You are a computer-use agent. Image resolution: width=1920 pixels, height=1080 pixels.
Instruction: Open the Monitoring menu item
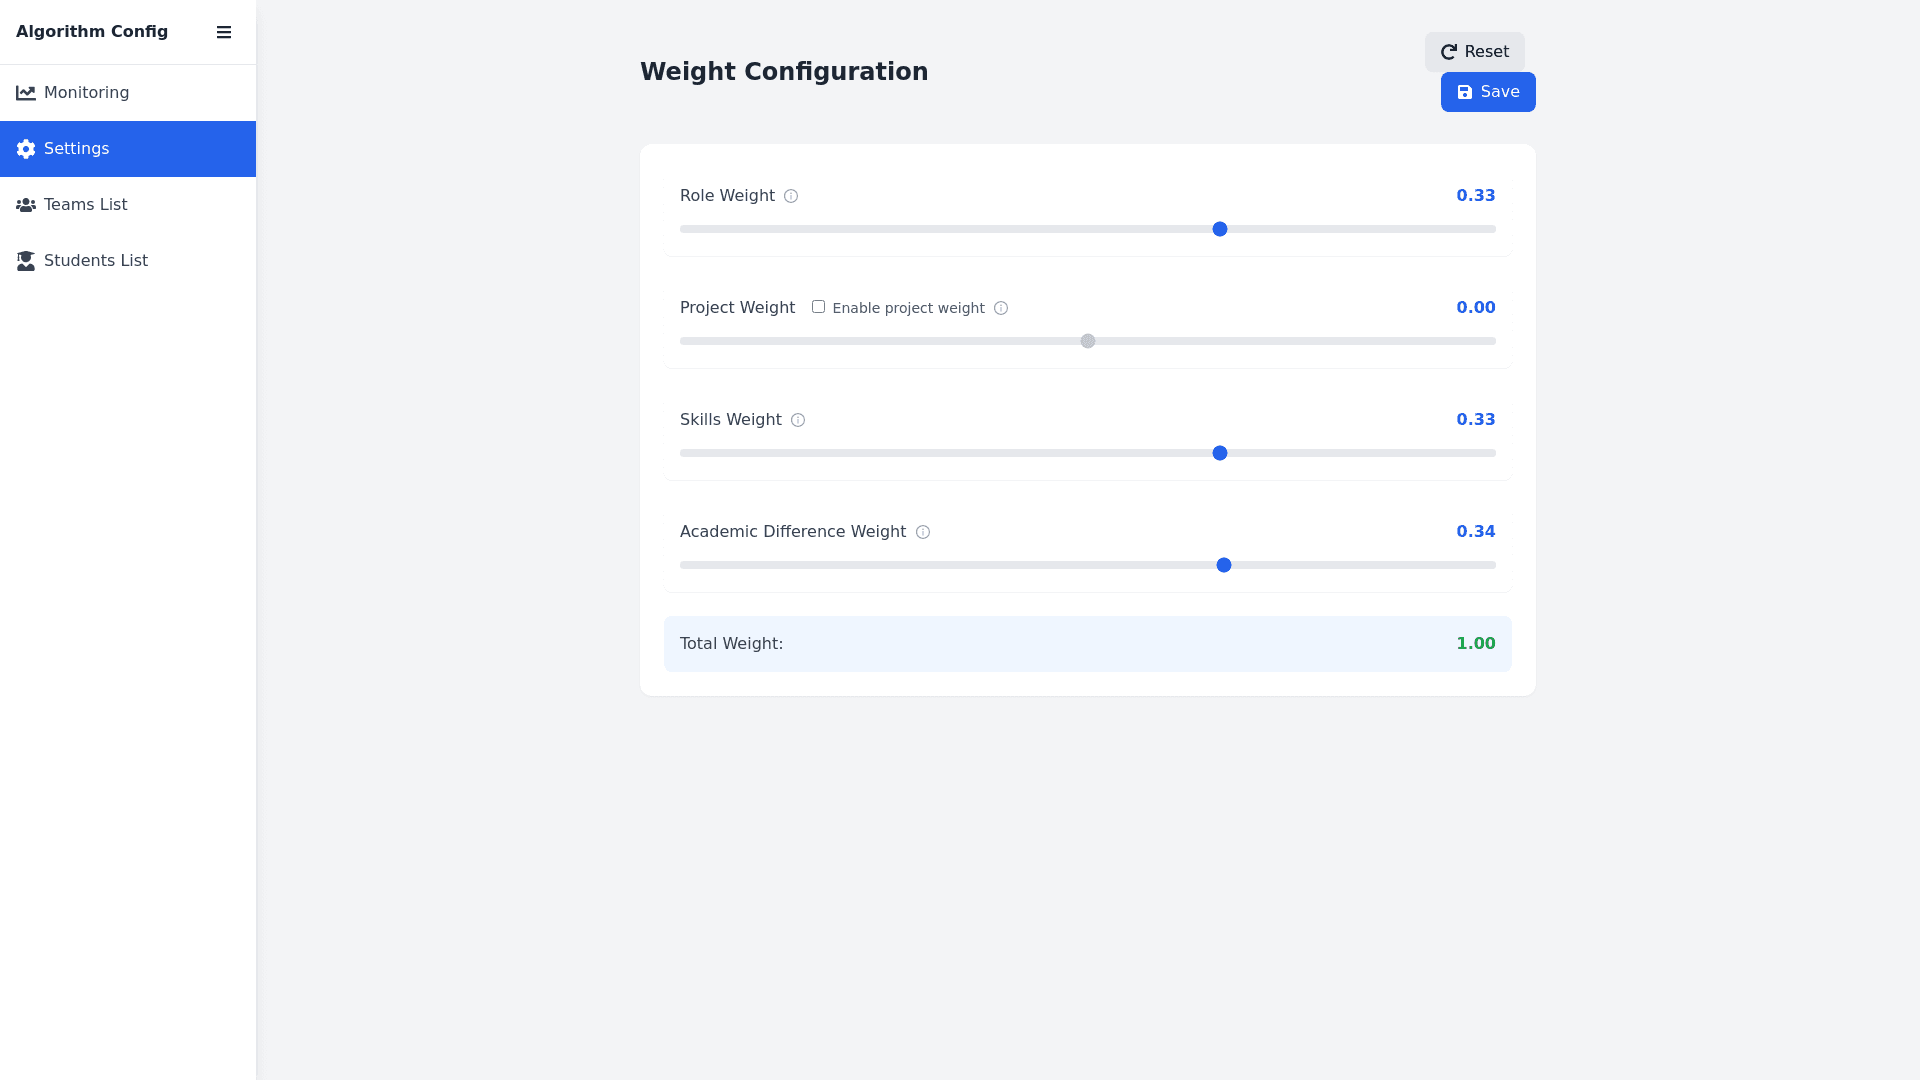pos(86,93)
